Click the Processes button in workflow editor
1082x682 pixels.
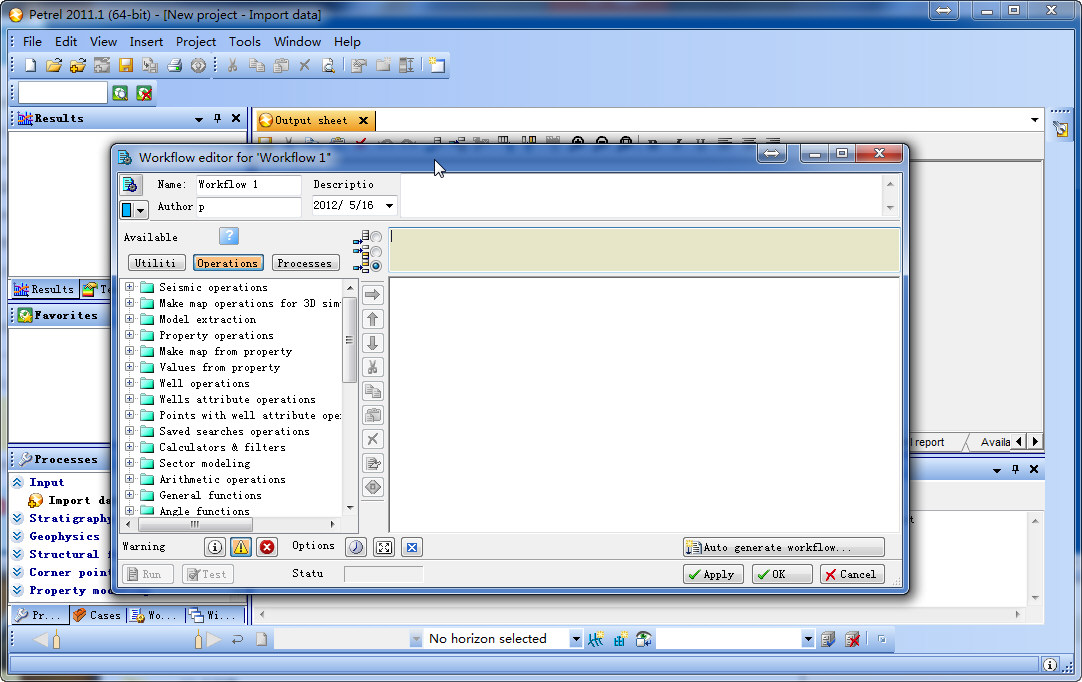304,263
